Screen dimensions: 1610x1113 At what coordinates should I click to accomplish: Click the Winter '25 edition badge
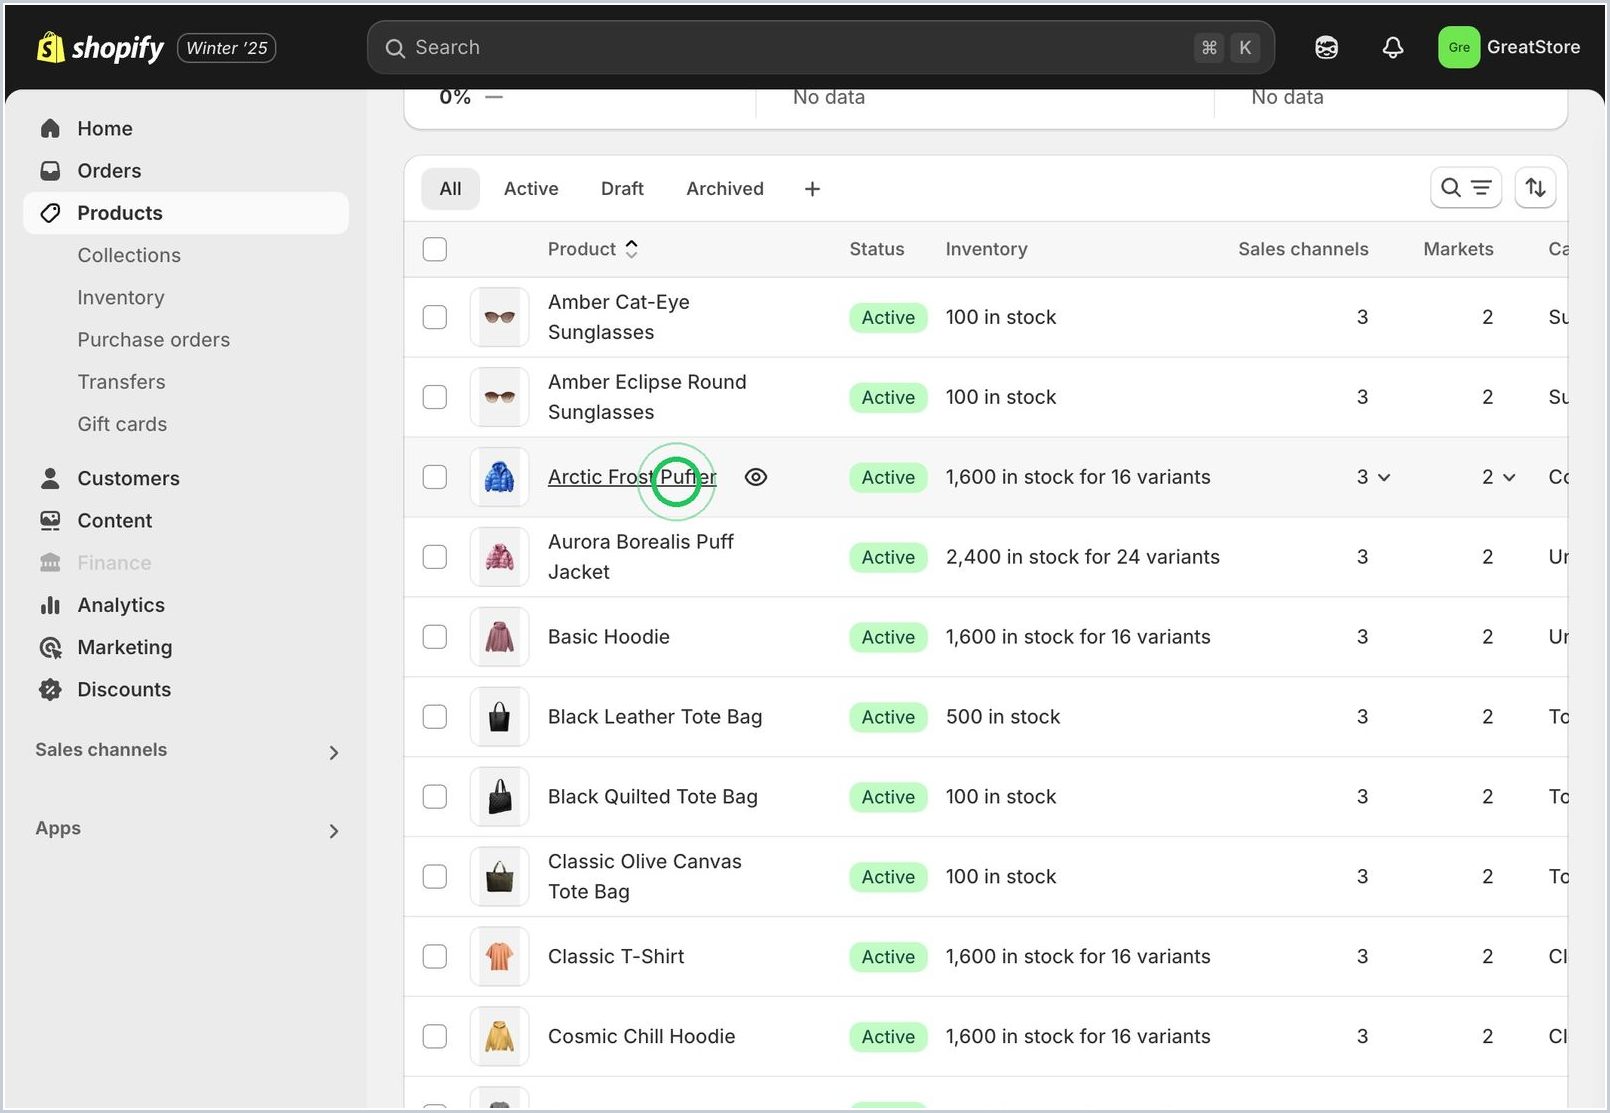227,48
